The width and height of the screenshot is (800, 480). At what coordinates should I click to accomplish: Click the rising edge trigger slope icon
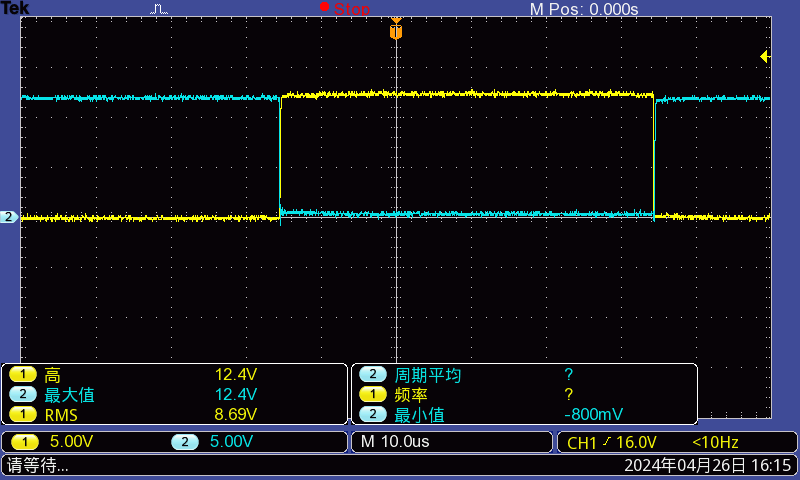(x=607, y=441)
